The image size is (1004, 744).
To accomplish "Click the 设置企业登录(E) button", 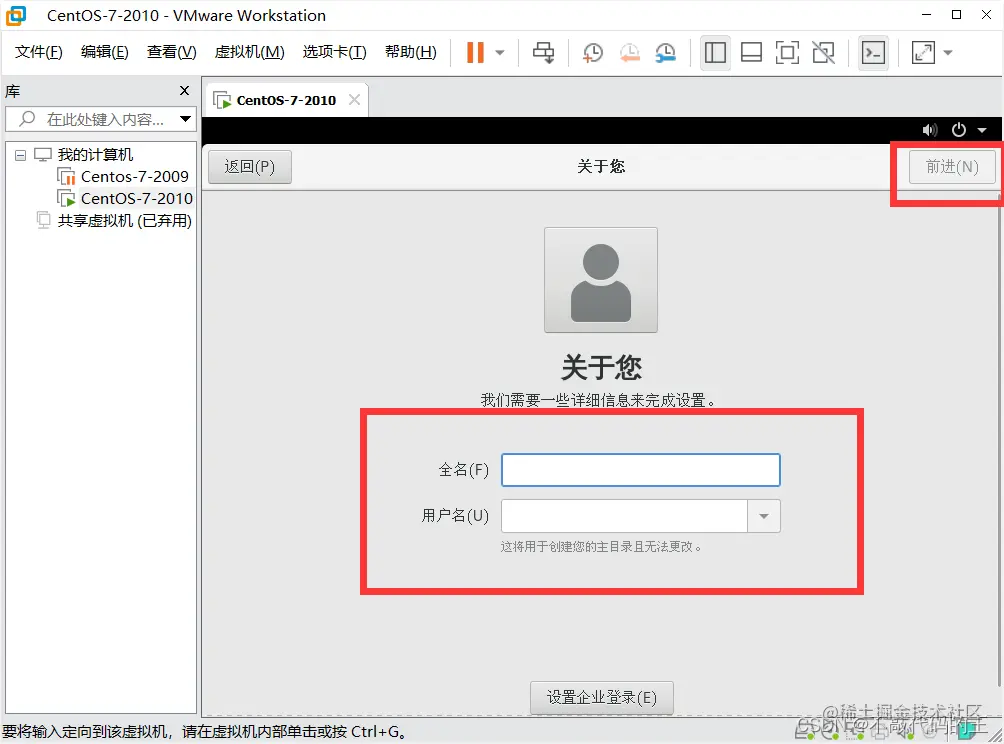I will (x=602, y=698).
